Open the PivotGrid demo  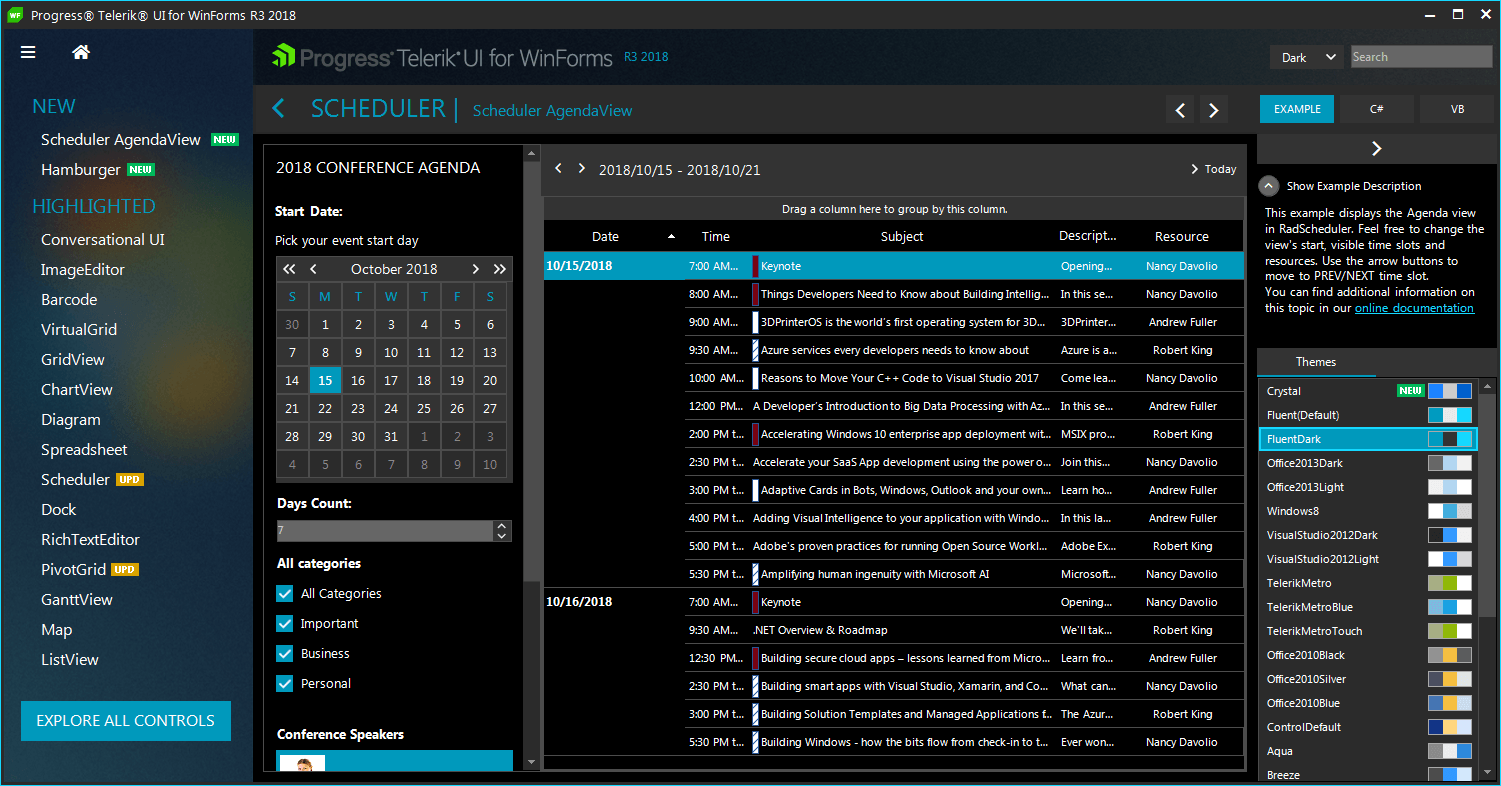[x=73, y=570]
